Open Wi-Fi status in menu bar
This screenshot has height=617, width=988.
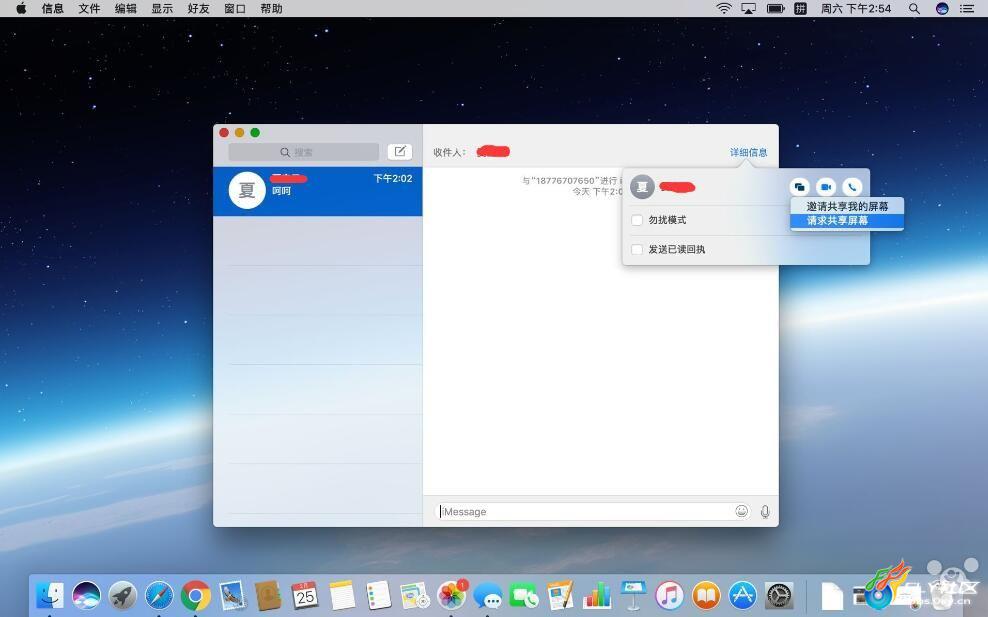tap(724, 8)
